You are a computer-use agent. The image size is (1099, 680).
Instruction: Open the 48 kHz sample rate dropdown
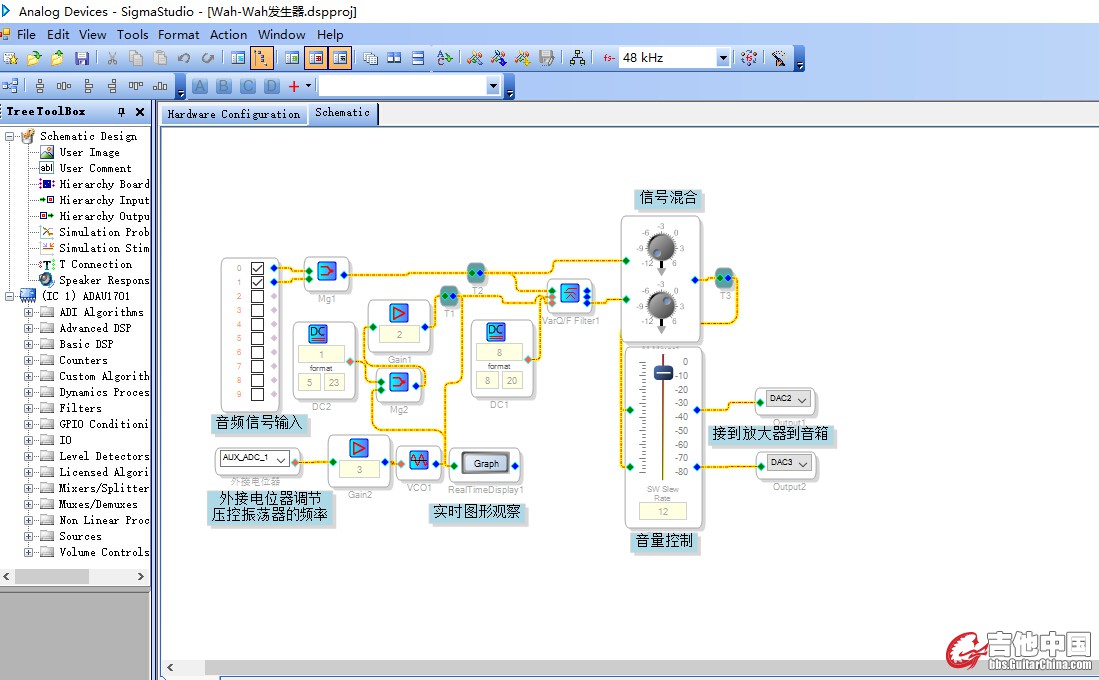click(723, 58)
